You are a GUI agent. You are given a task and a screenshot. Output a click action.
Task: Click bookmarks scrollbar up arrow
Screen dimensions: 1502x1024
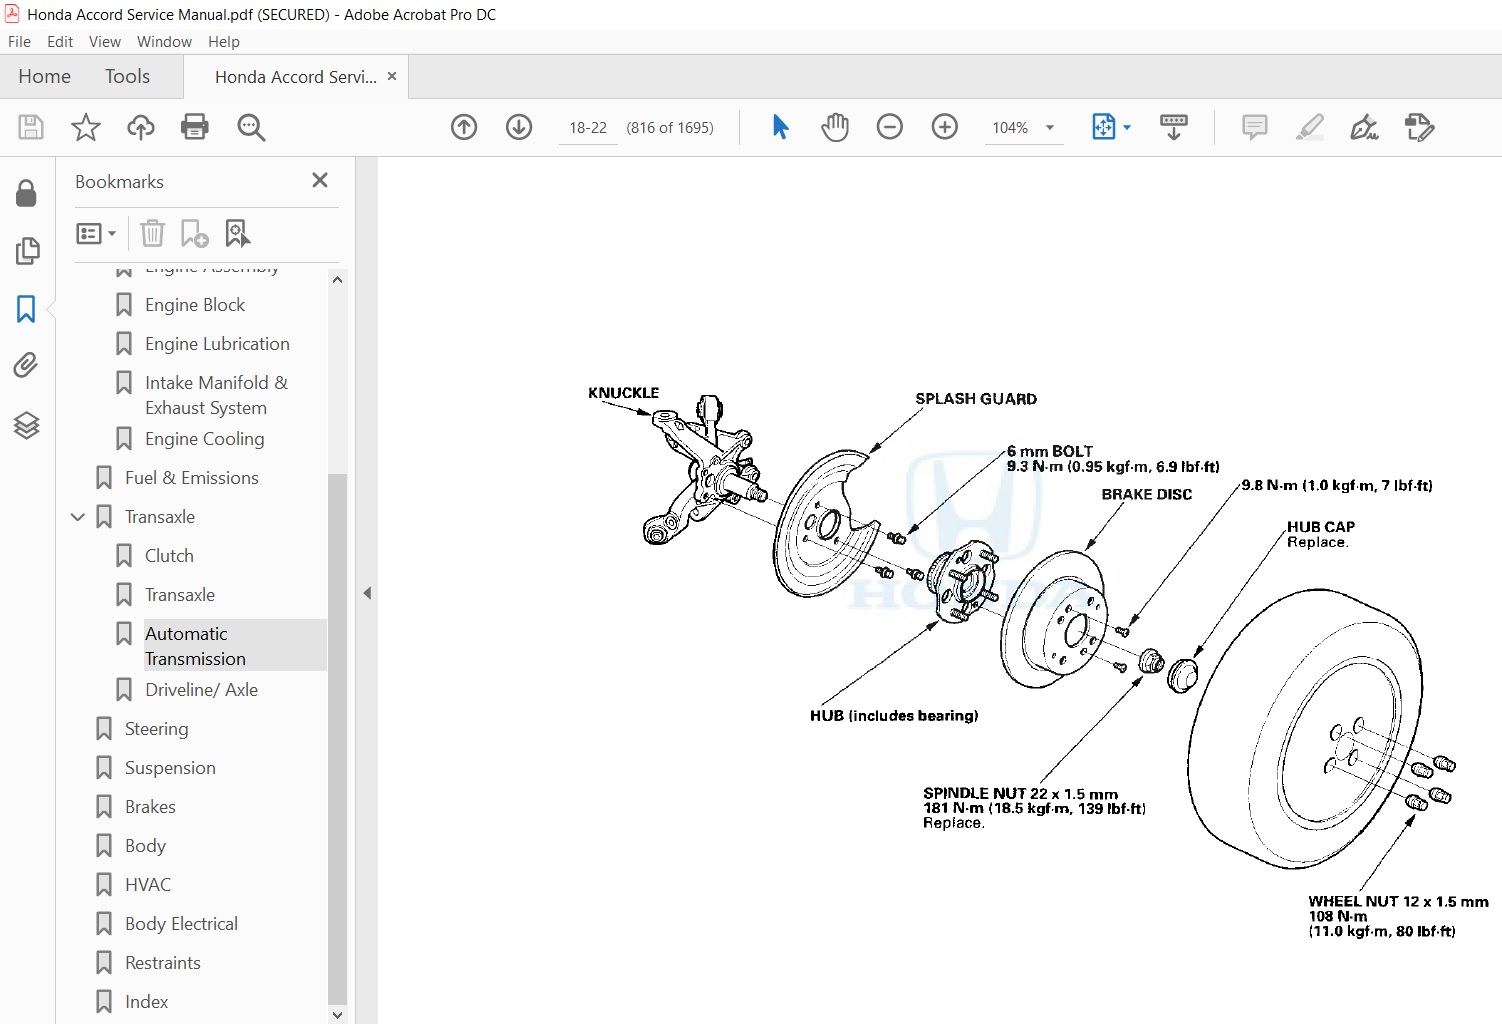[x=337, y=280]
